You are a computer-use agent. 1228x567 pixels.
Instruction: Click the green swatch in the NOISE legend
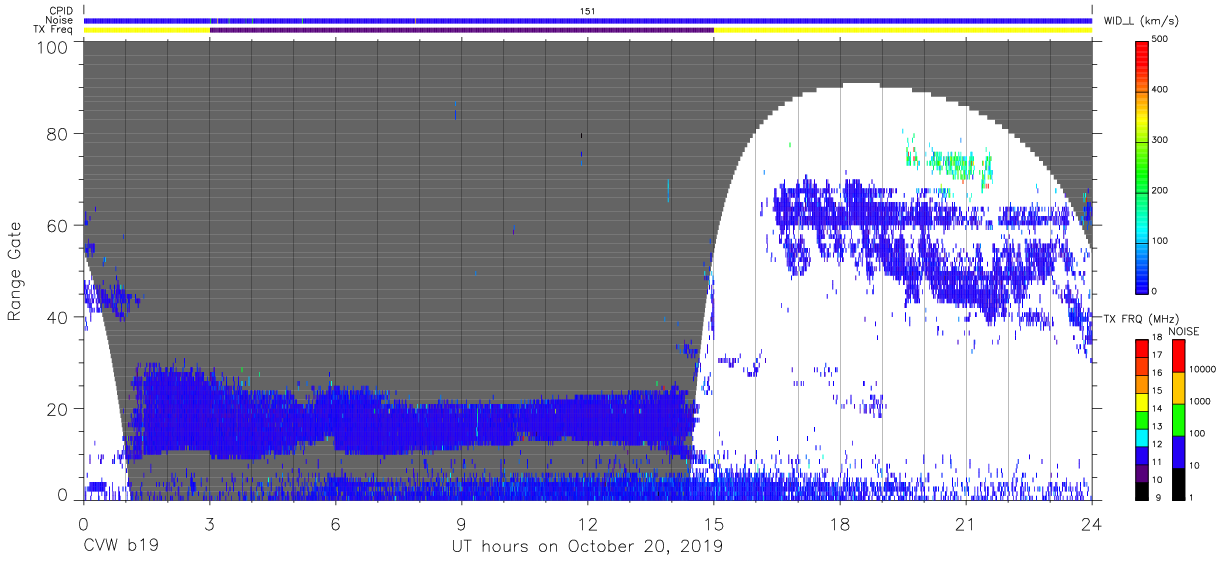coord(1178,419)
